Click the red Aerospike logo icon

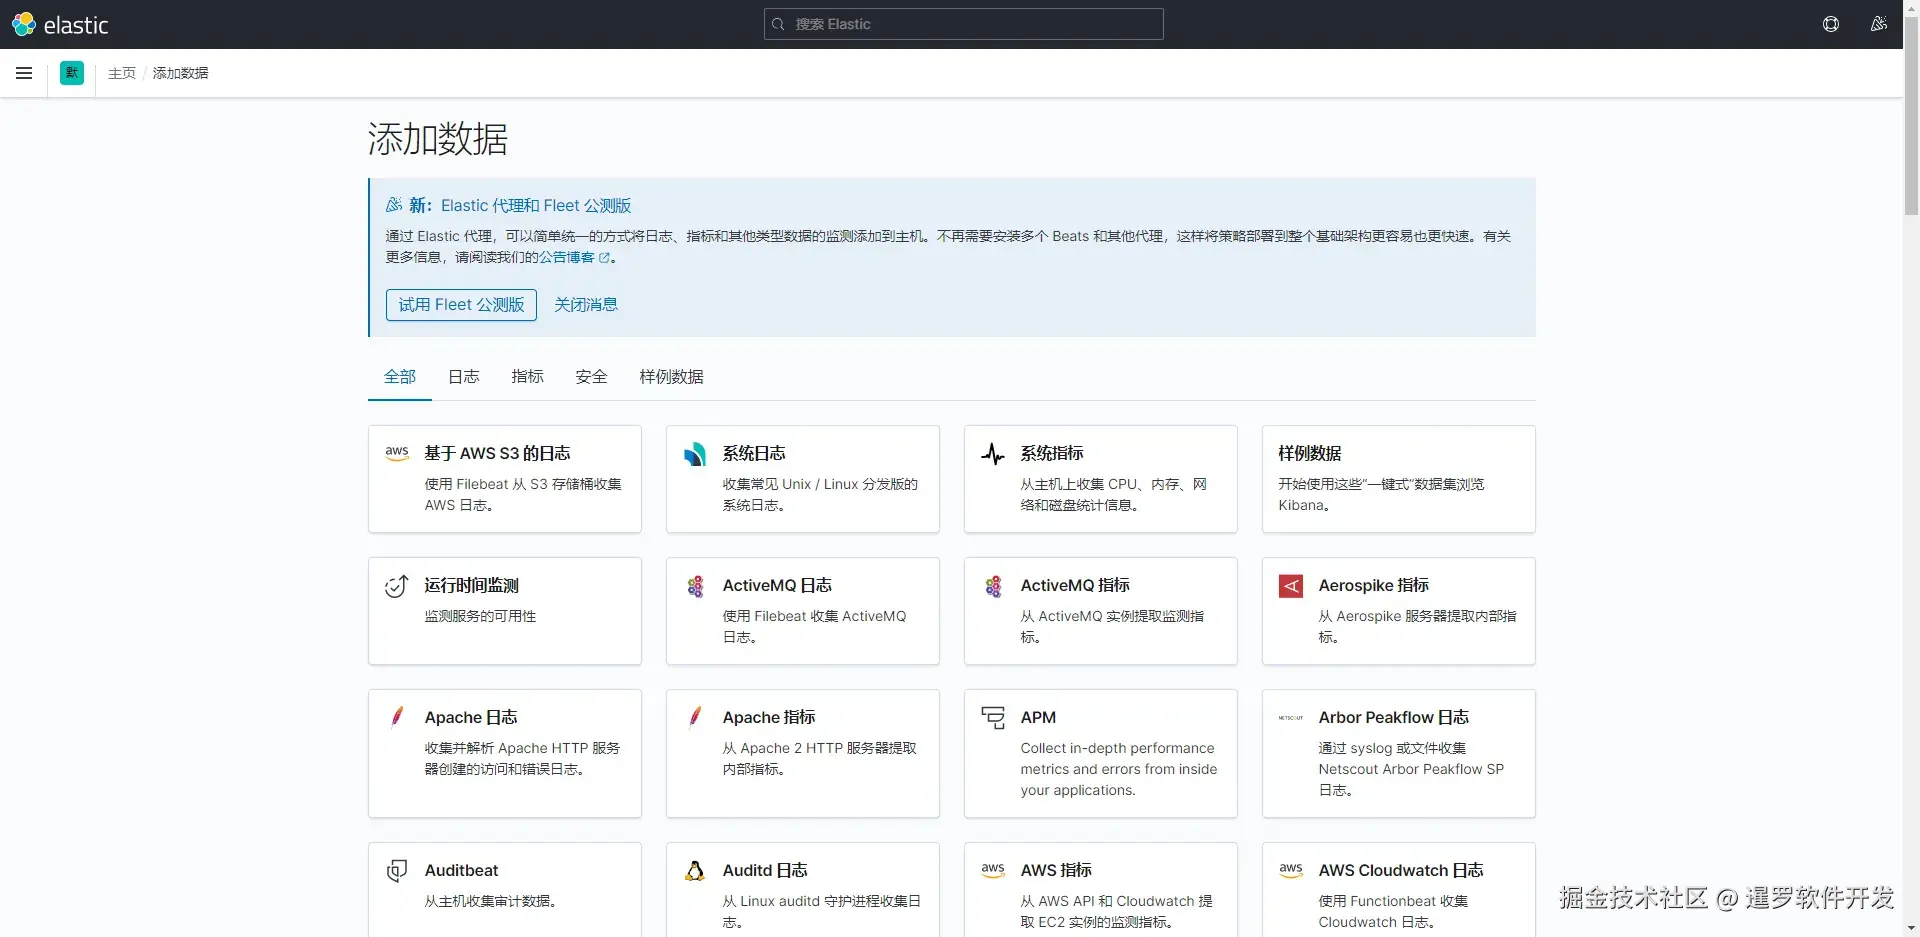click(1291, 586)
